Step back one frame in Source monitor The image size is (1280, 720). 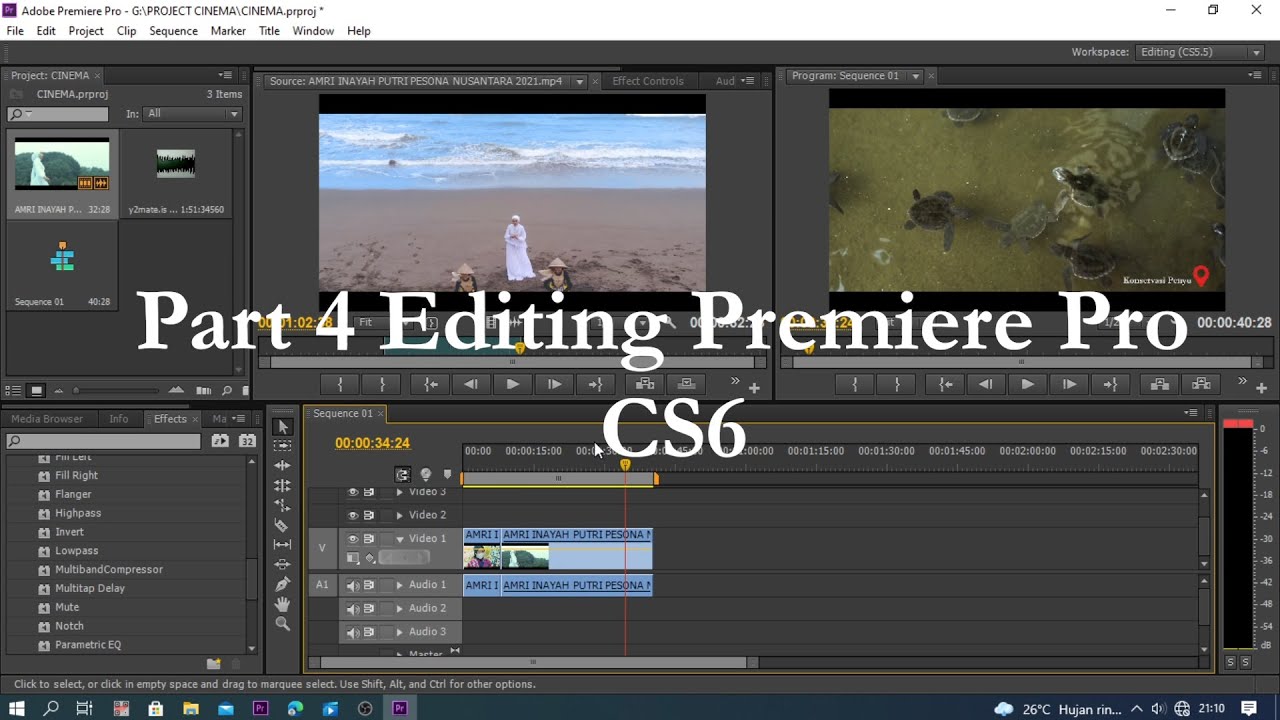[x=471, y=384]
